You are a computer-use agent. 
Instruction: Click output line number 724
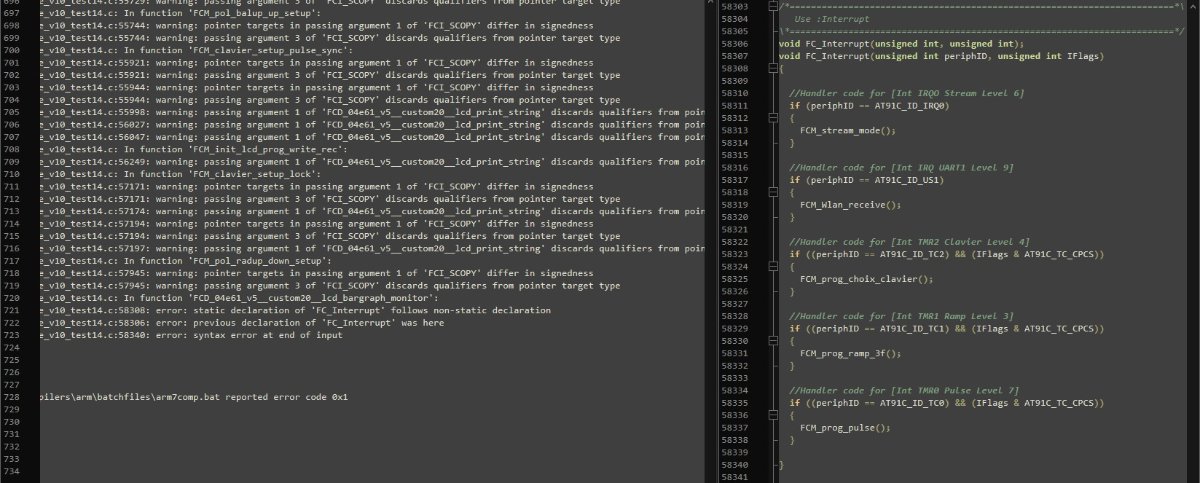click(x=12, y=348)
